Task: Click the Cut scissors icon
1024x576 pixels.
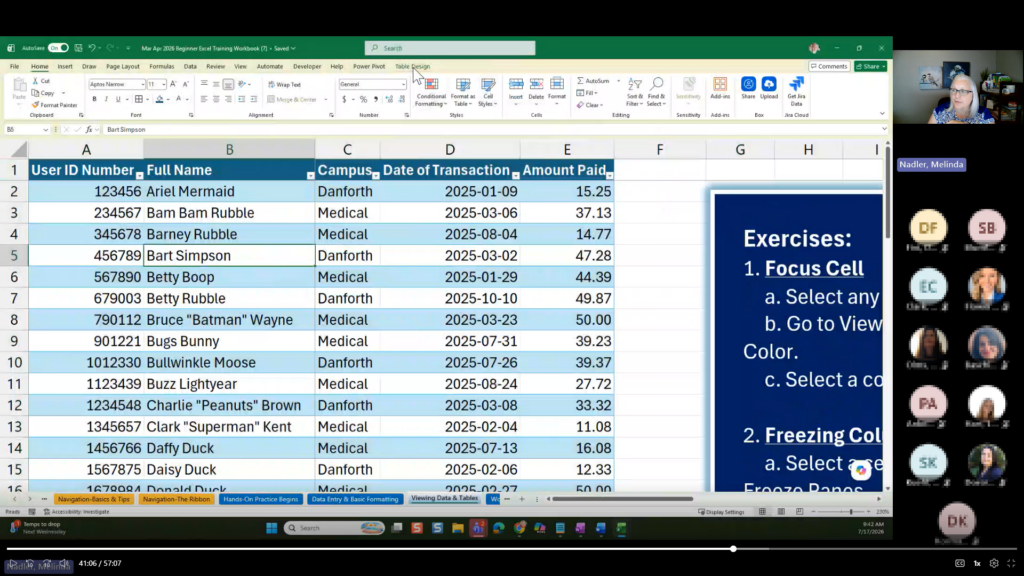Action: click(x=35, y=81)
